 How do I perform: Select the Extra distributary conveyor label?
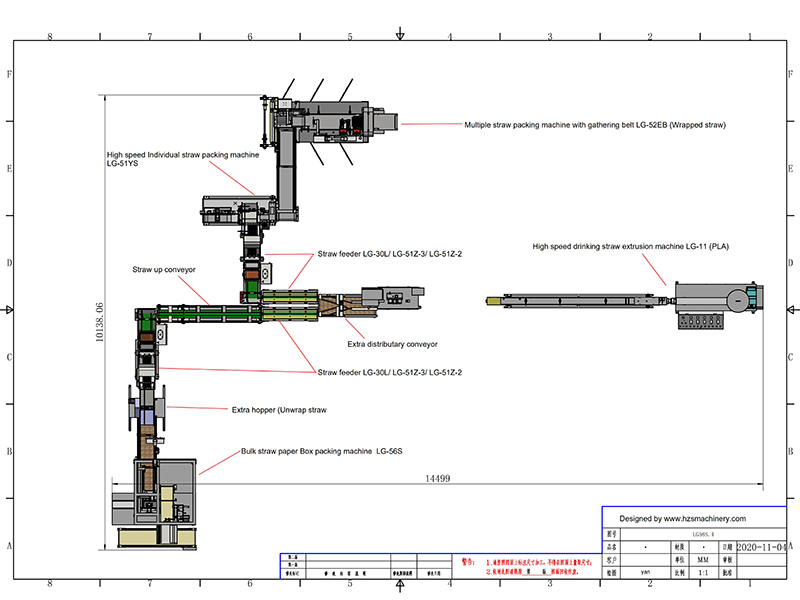coord(392,344)
